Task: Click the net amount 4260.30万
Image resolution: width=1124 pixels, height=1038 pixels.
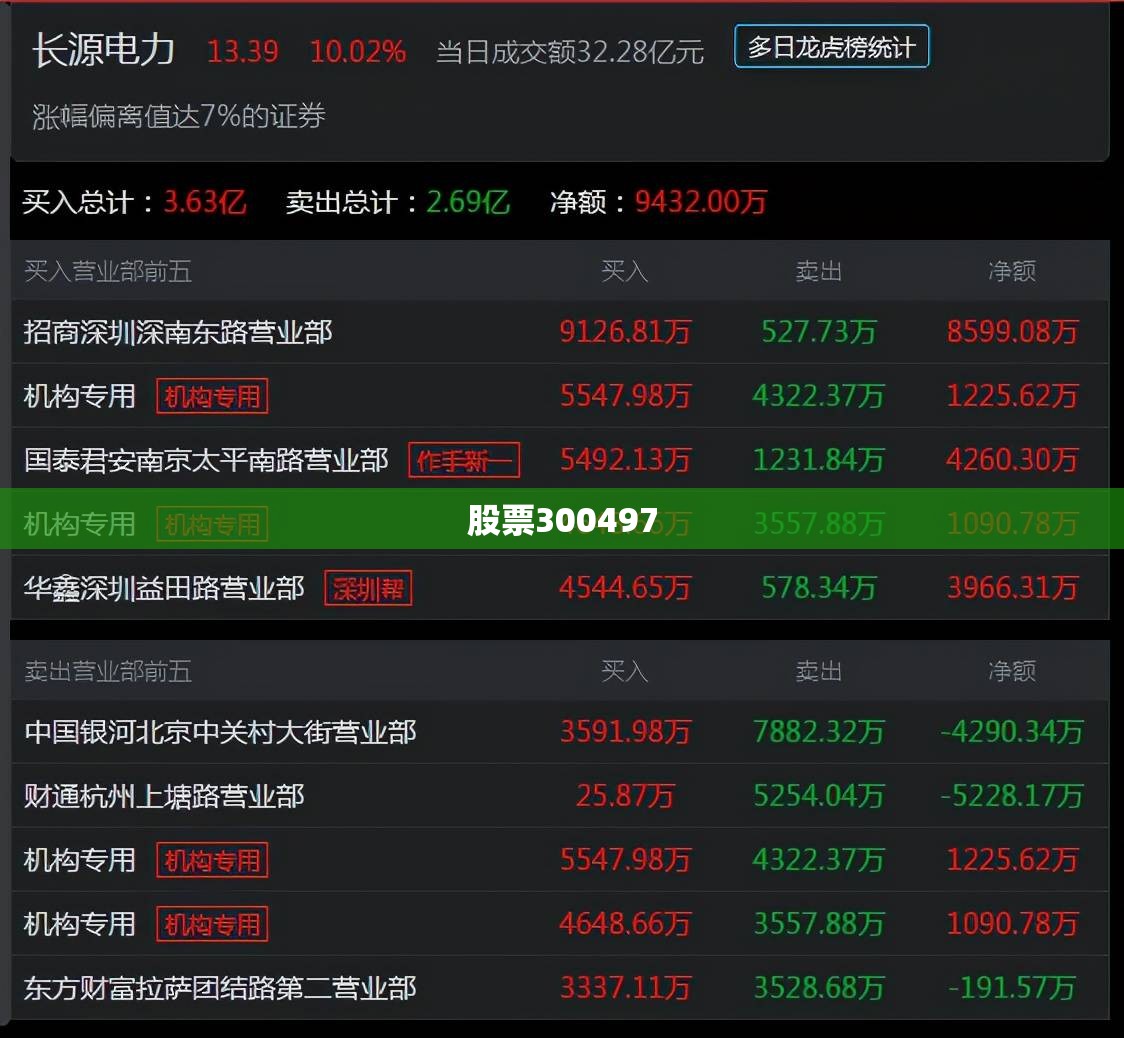Action: tap(1012, 460)
